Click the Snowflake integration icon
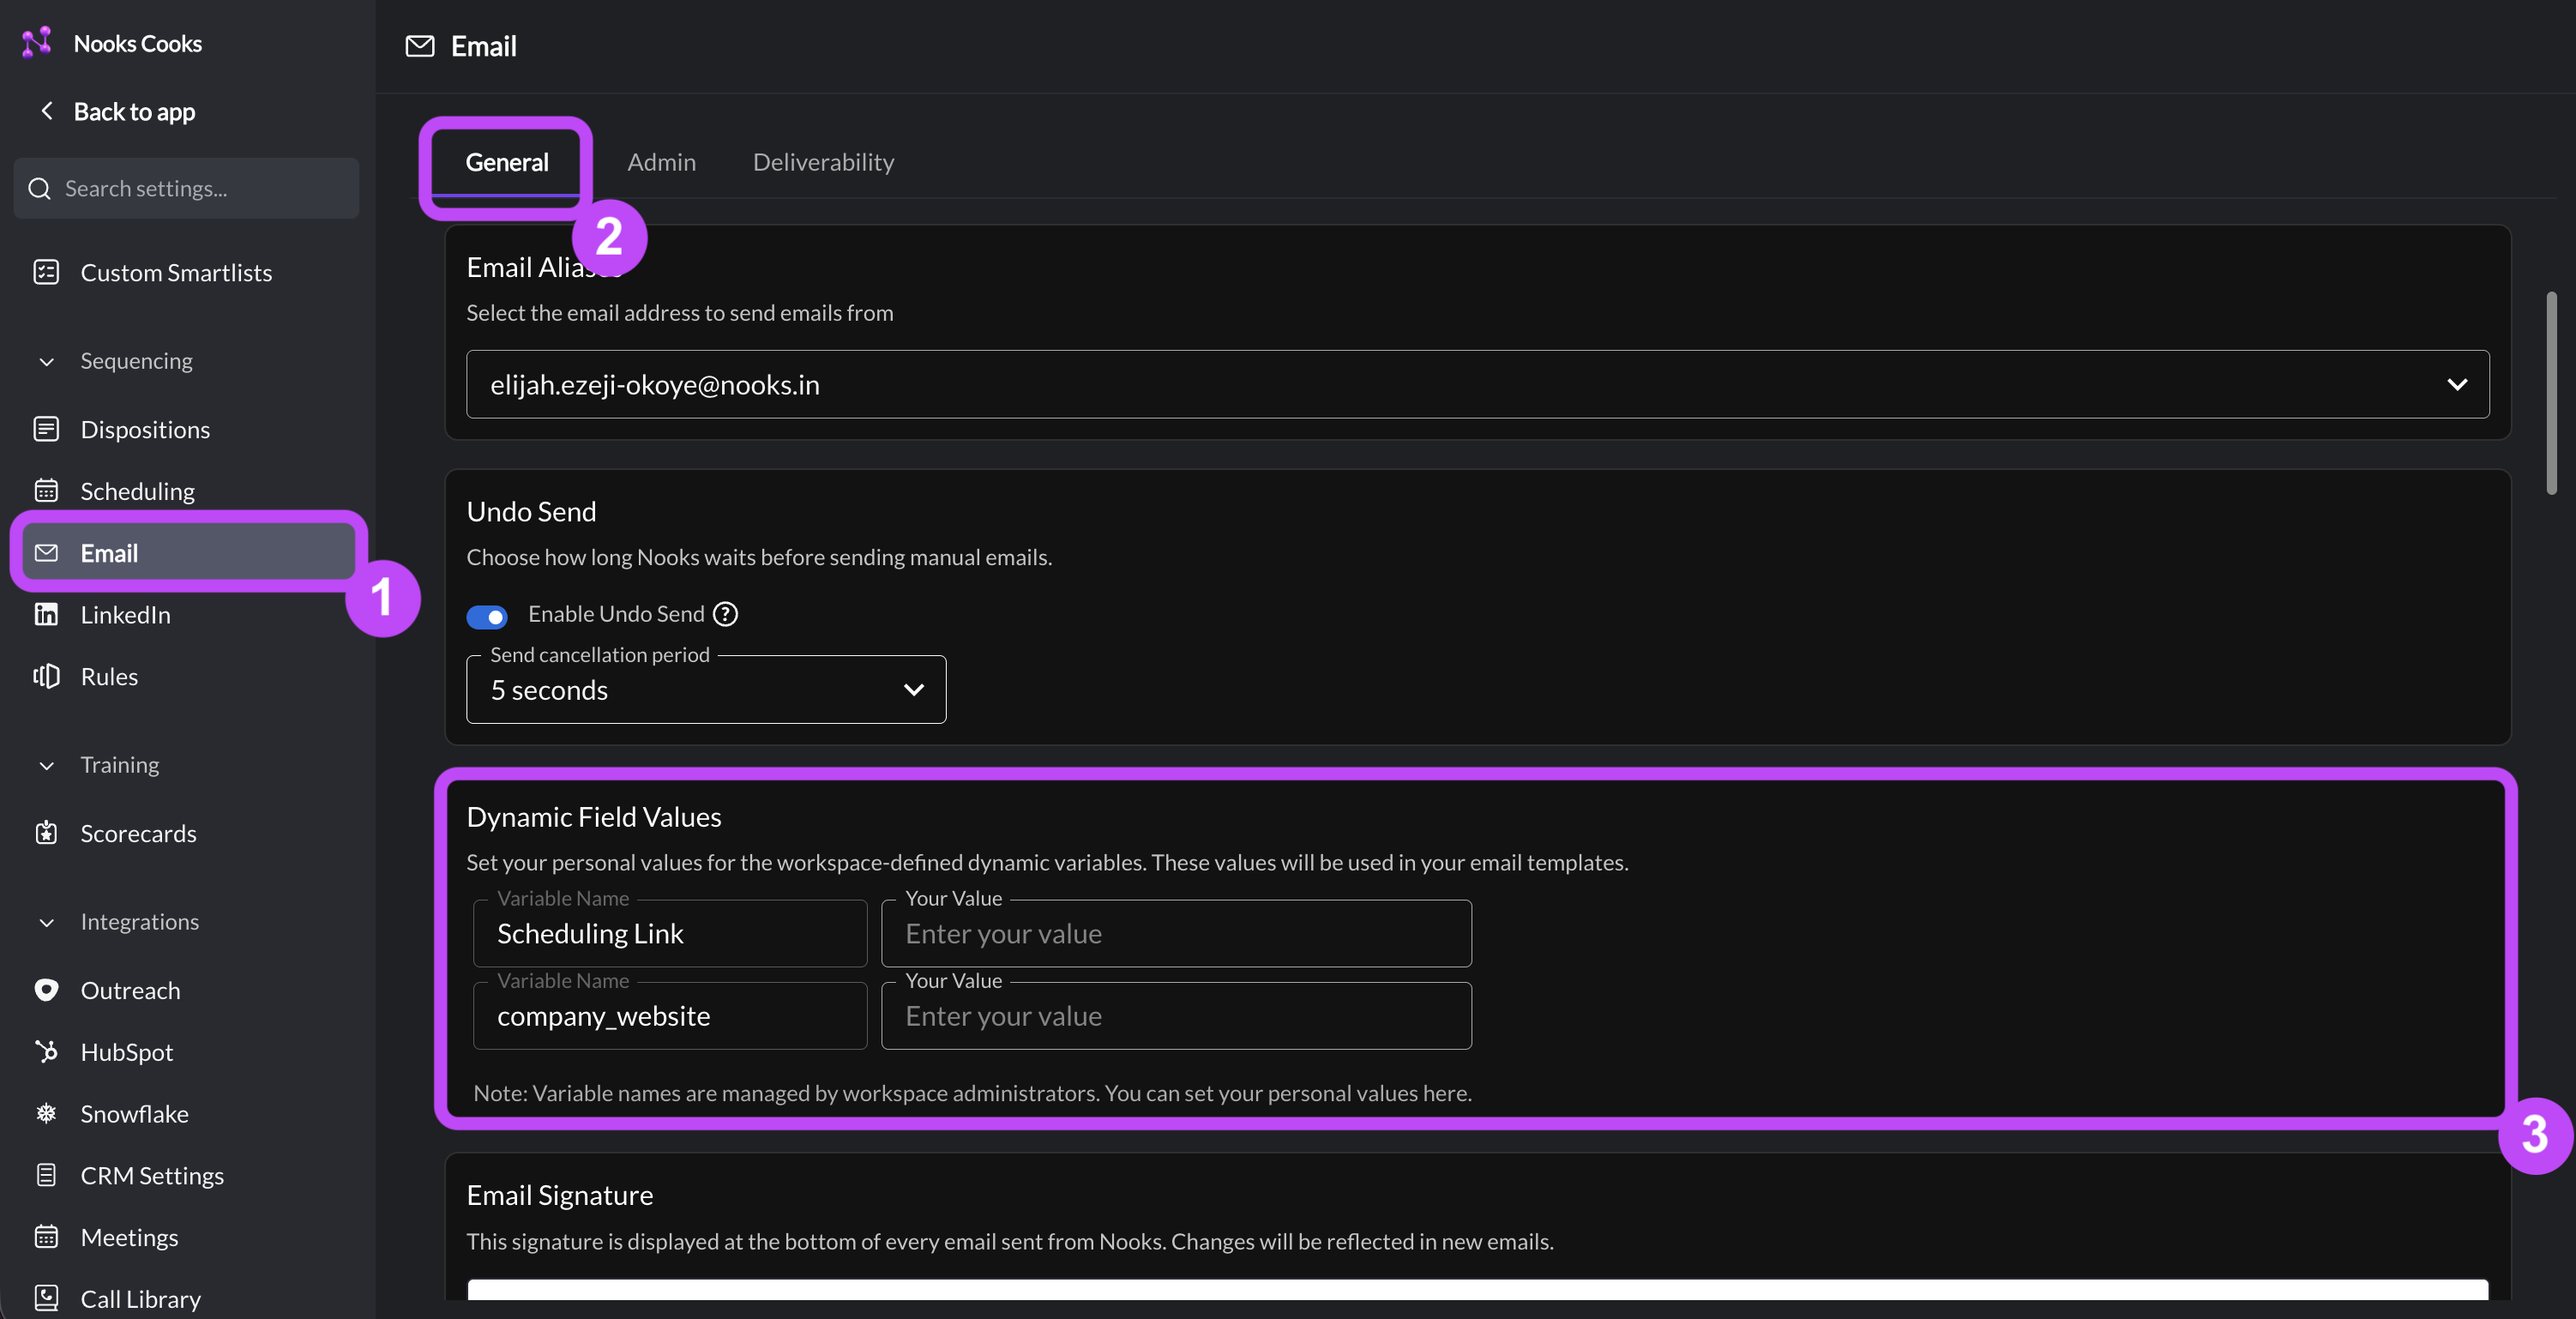The height and width of the screenshot is (1319, 2576). 46,1113
